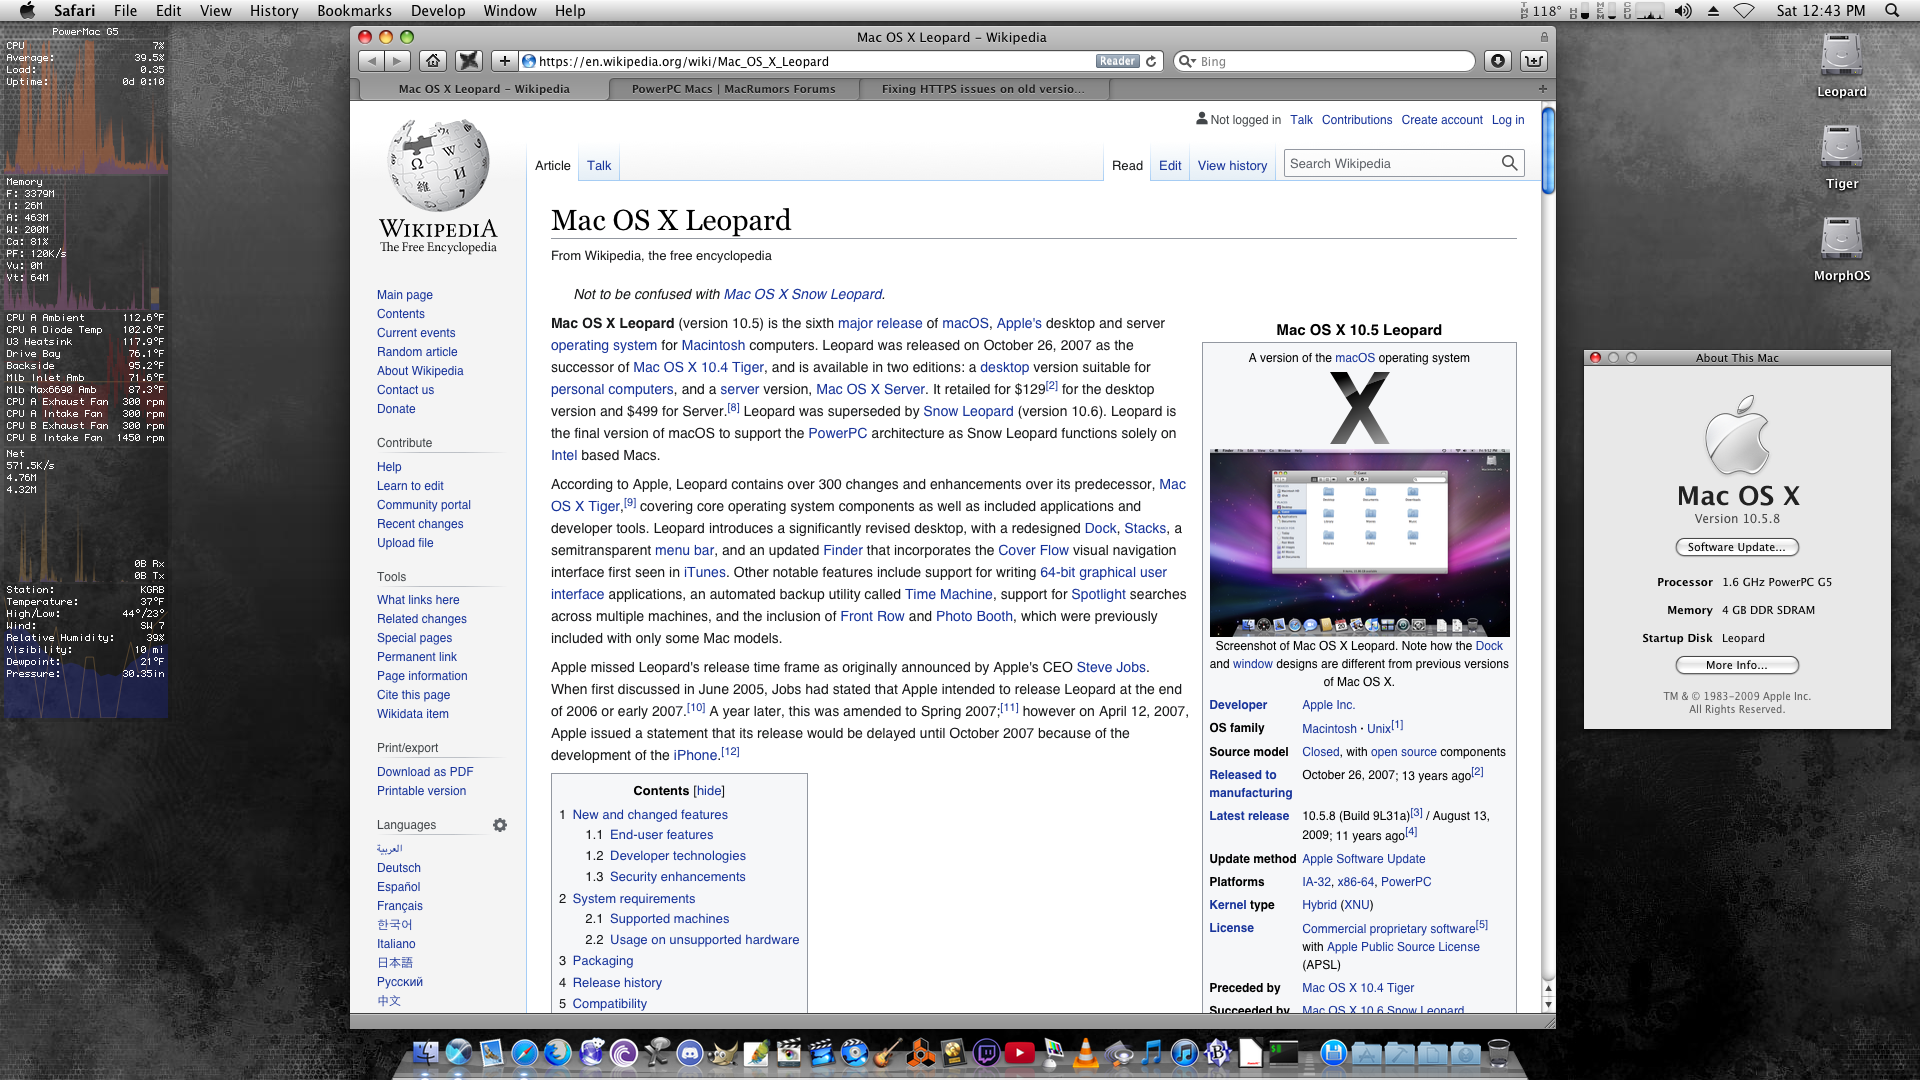Jump to System requirements in Contents
1920x1080 pixels.
[x=633, y=899]
